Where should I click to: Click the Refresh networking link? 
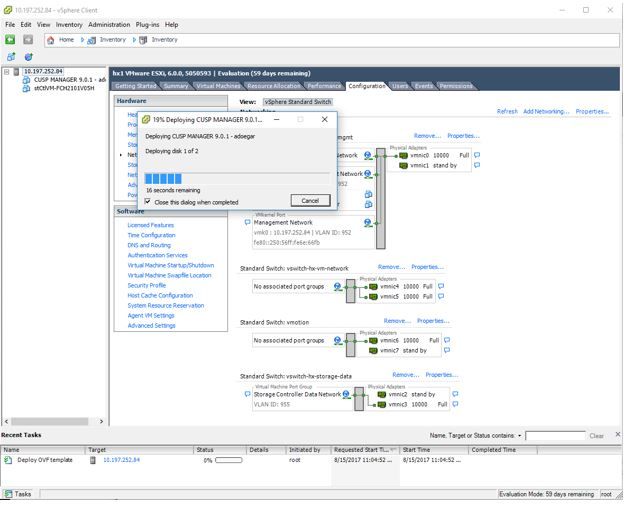coord(507,111)
